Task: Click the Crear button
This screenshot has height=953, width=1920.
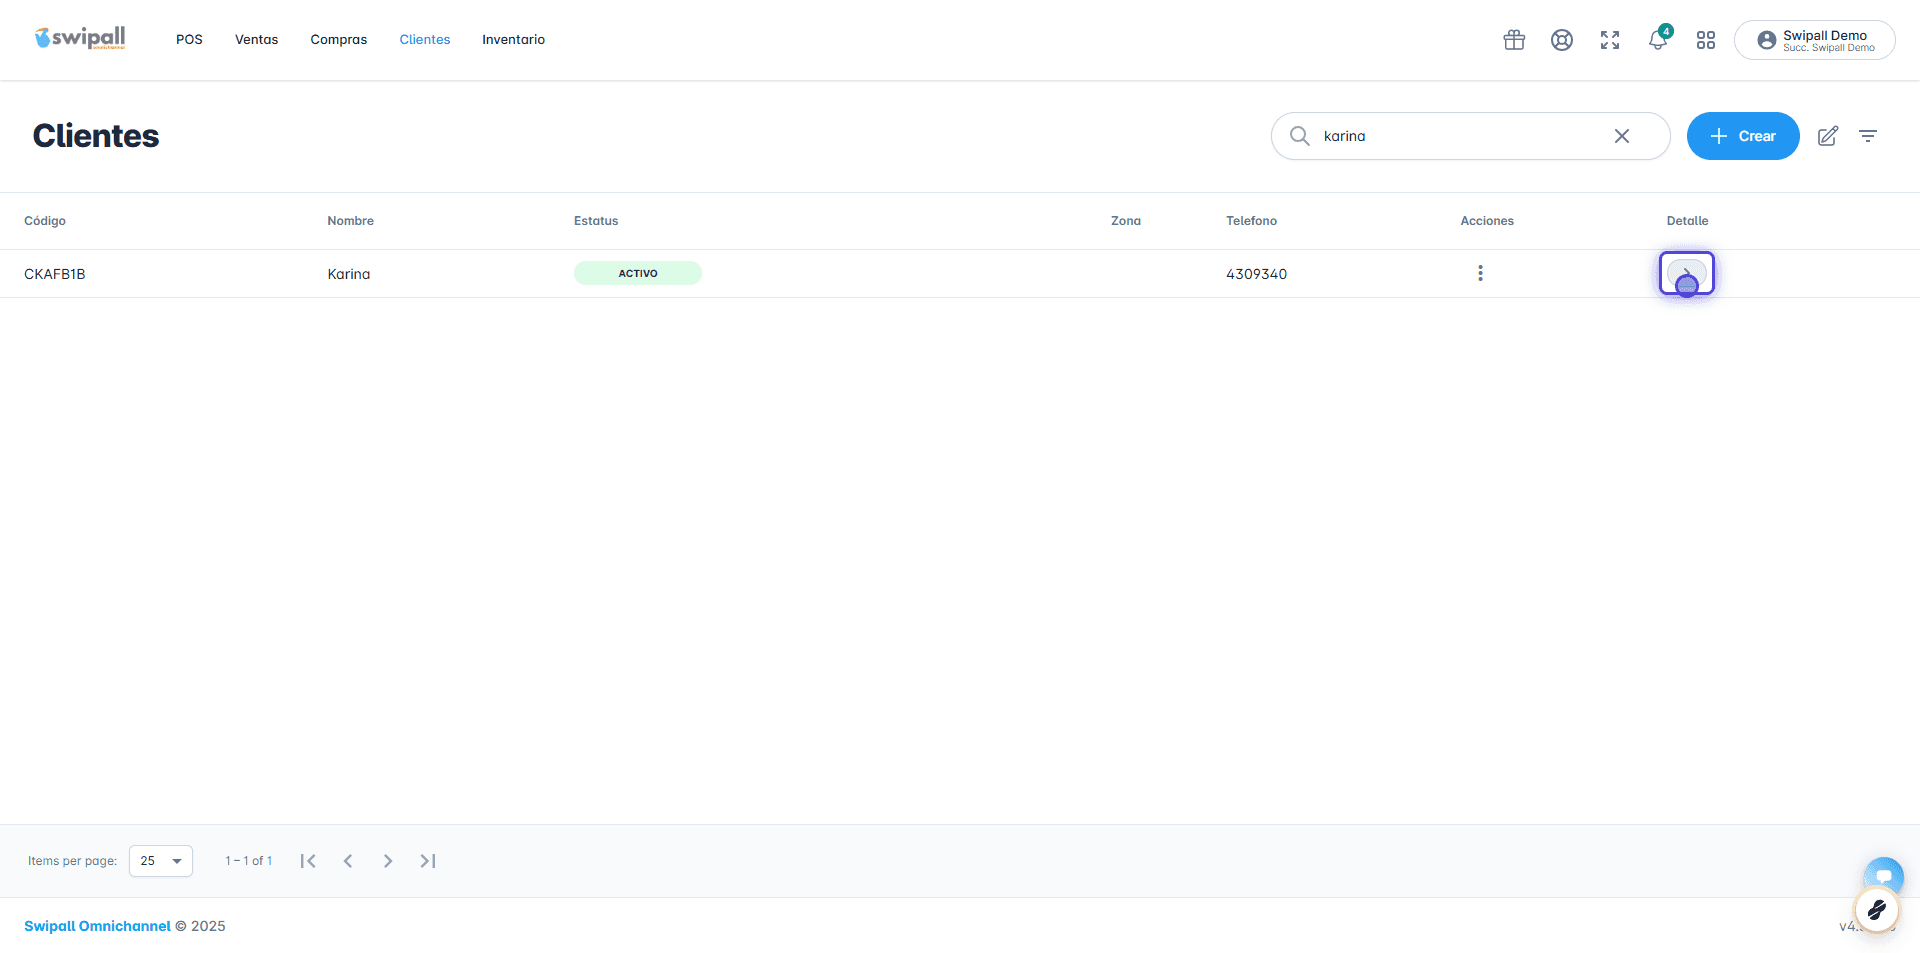Action: tap(1743, 136)
